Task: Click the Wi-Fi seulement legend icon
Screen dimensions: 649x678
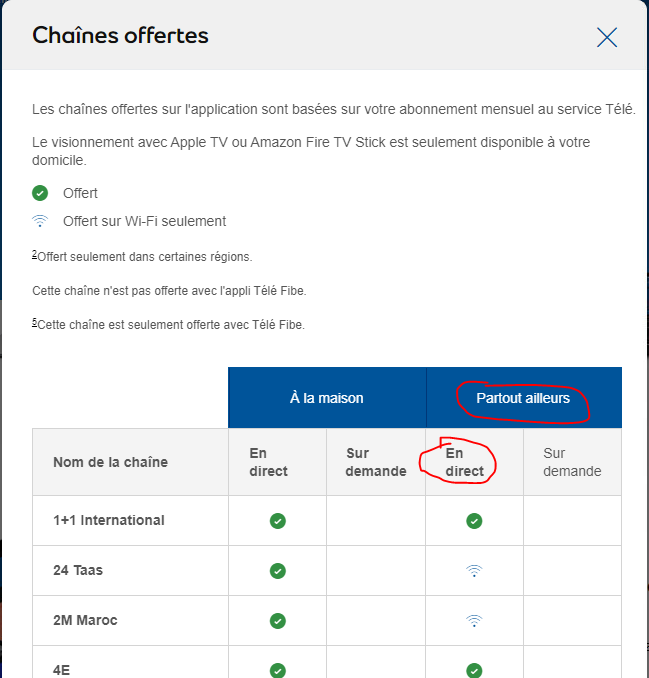Action: (x=40, y=221)
